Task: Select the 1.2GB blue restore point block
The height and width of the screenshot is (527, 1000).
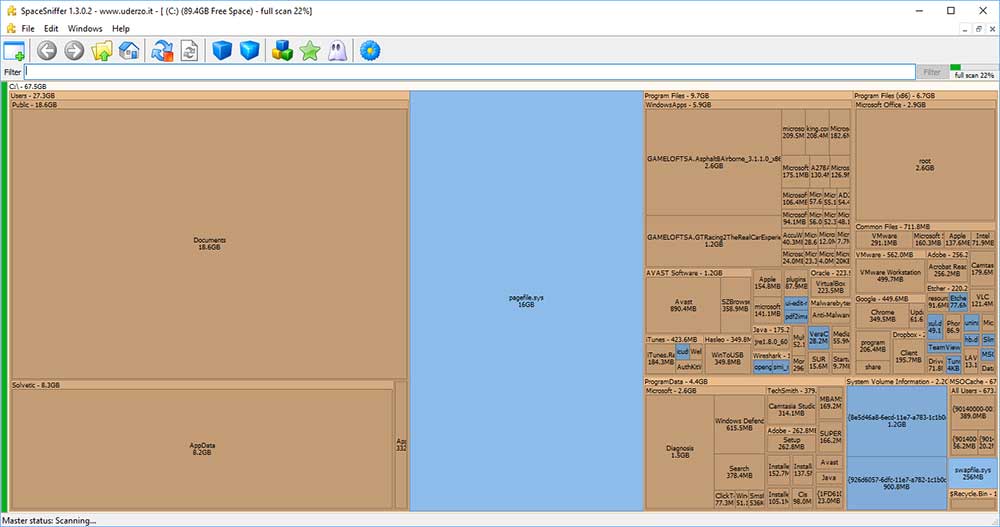Action: click(x=897, y=420)
